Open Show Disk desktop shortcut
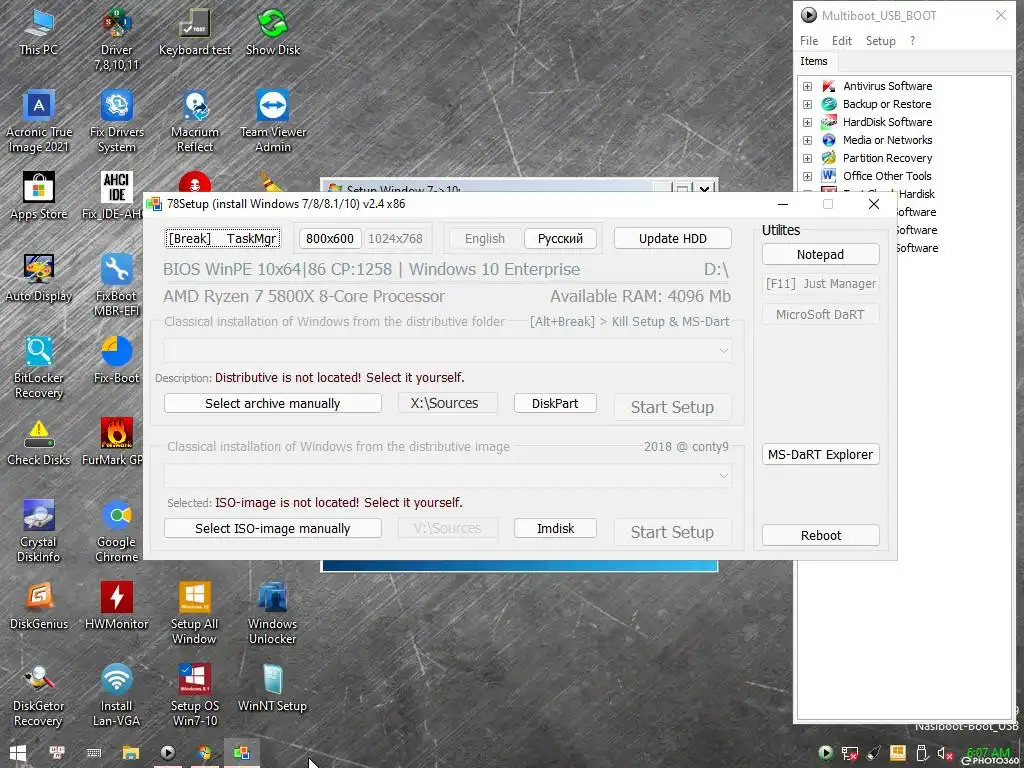 click(x=273, y=33)
